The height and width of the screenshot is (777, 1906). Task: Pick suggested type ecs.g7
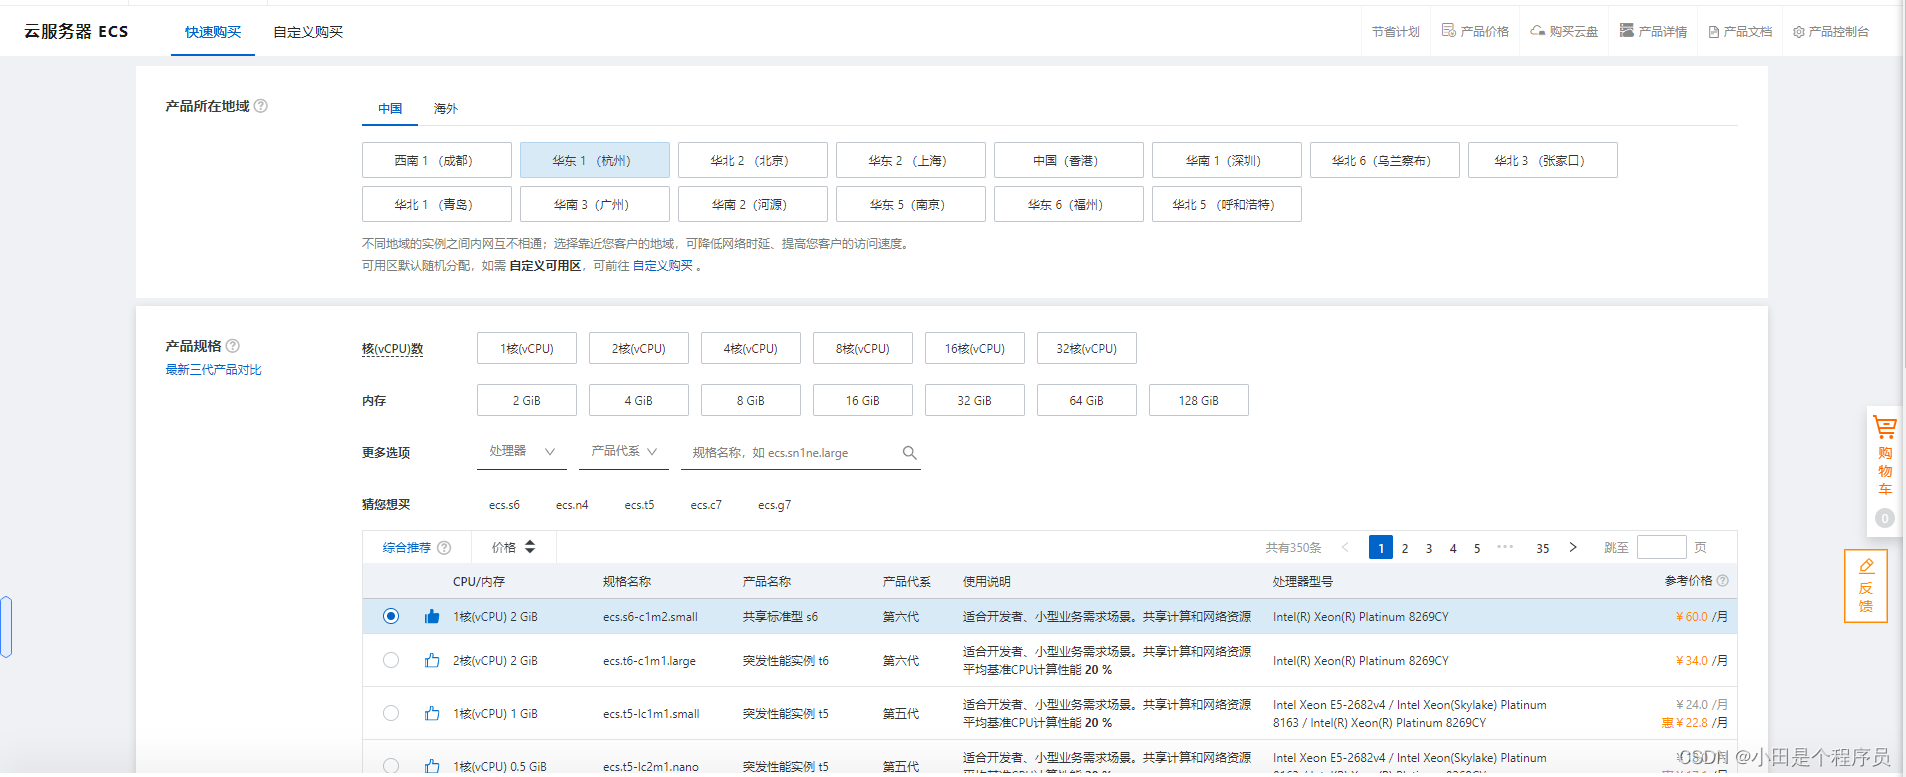774,505
